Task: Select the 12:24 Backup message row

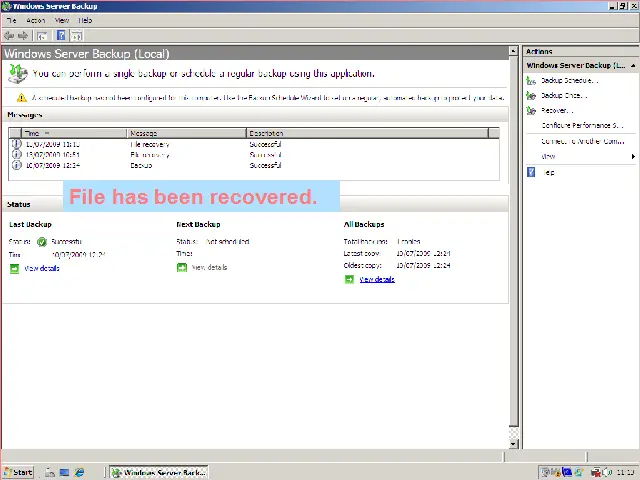Action: coord(254,165)
